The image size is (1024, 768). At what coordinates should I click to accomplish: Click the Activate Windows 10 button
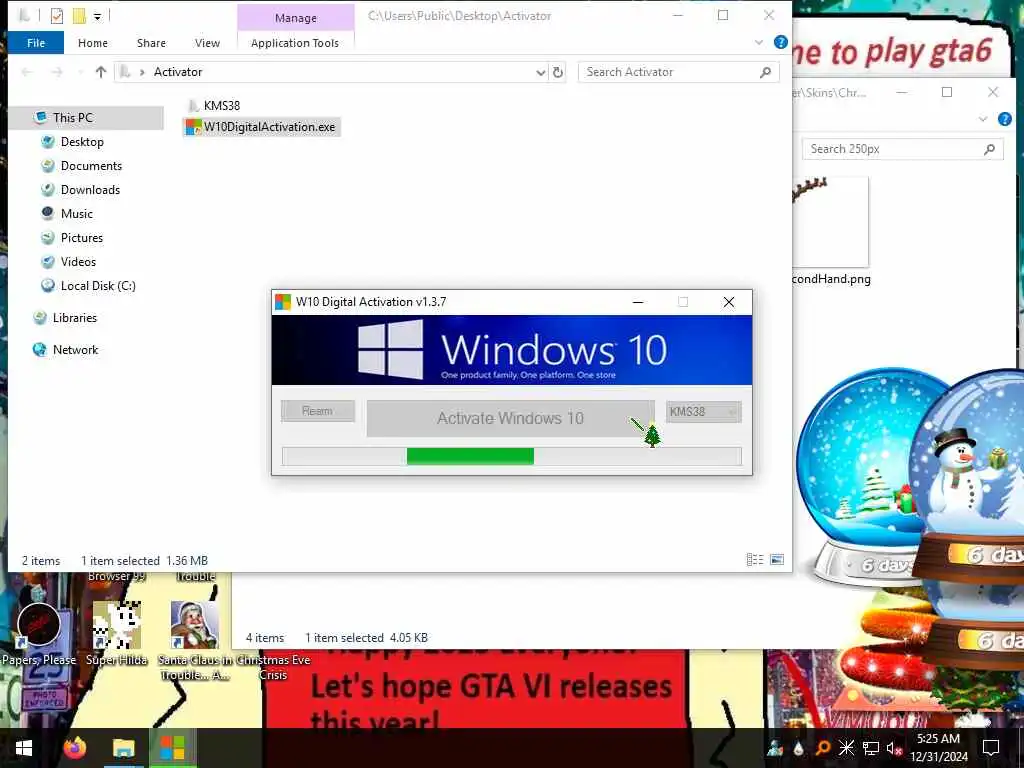(510, 418)
